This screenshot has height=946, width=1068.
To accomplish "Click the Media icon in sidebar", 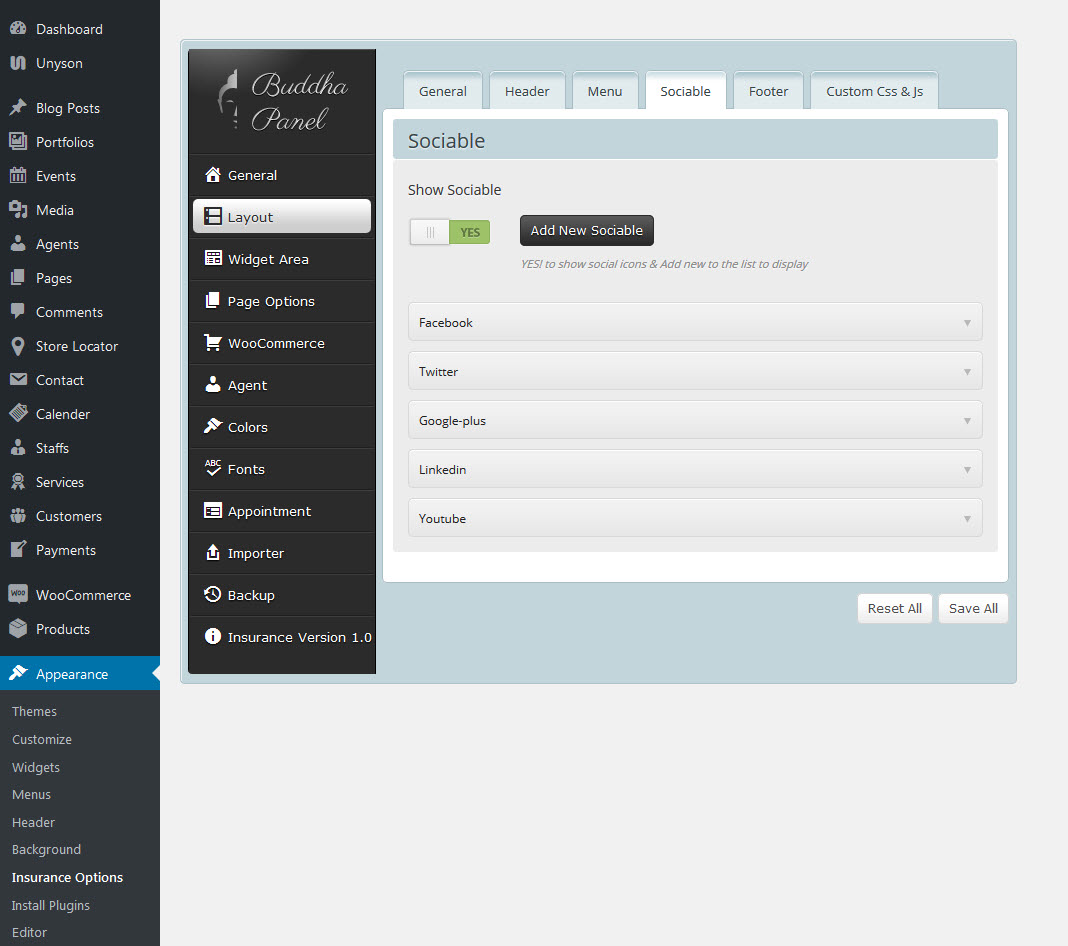I will tap(18, 210).
